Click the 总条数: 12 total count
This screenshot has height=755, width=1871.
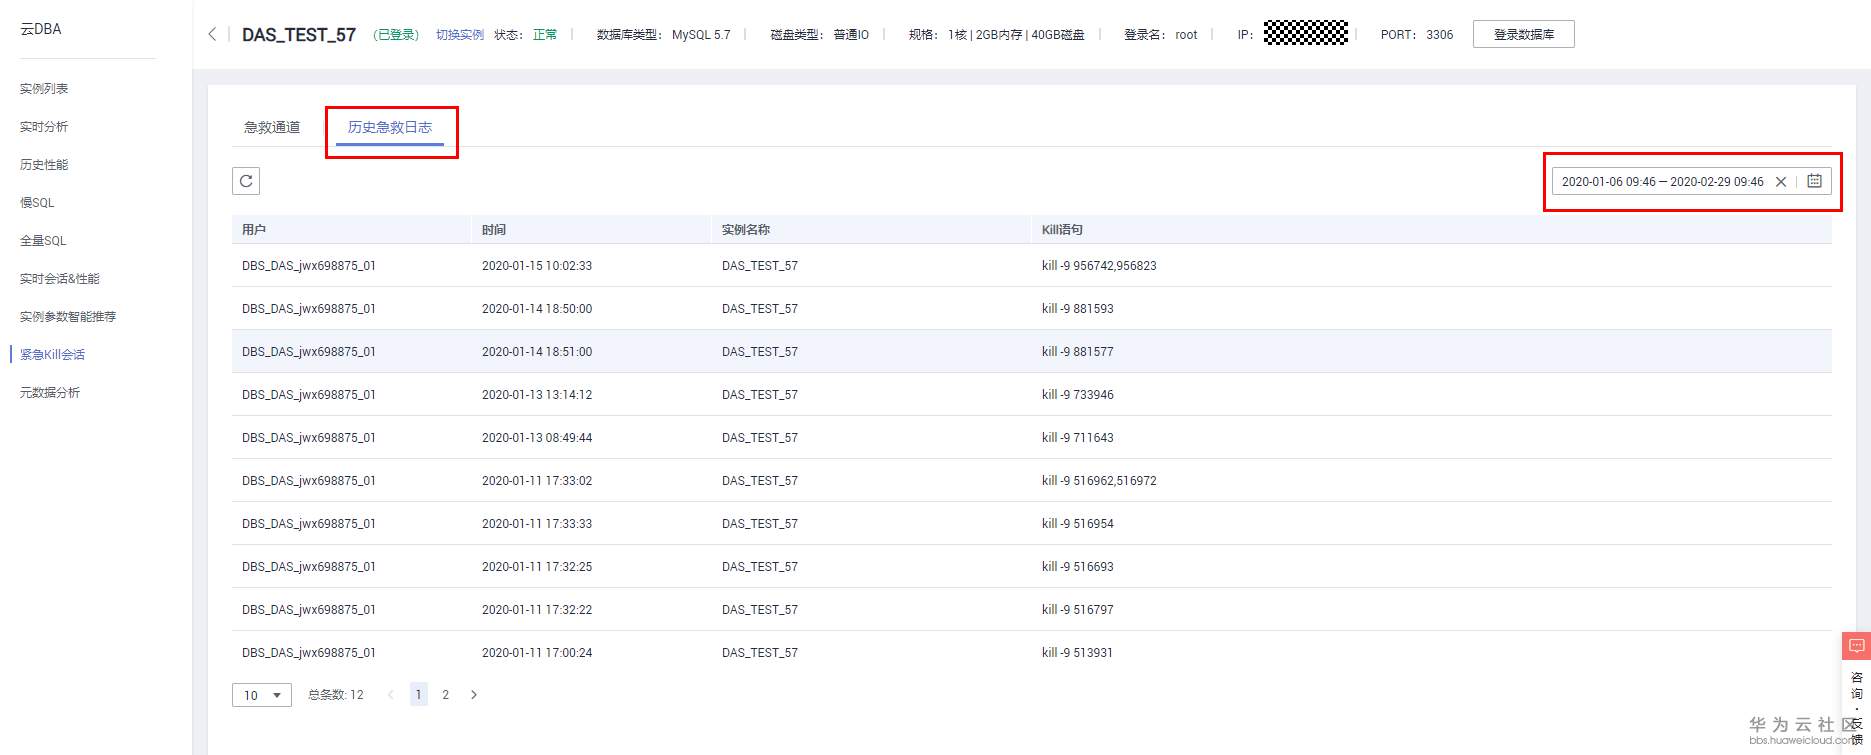coord(336,695)
